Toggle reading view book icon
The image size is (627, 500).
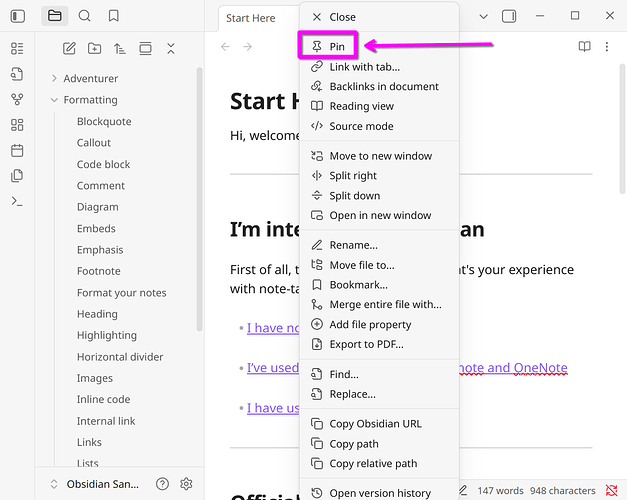(585, 47)
